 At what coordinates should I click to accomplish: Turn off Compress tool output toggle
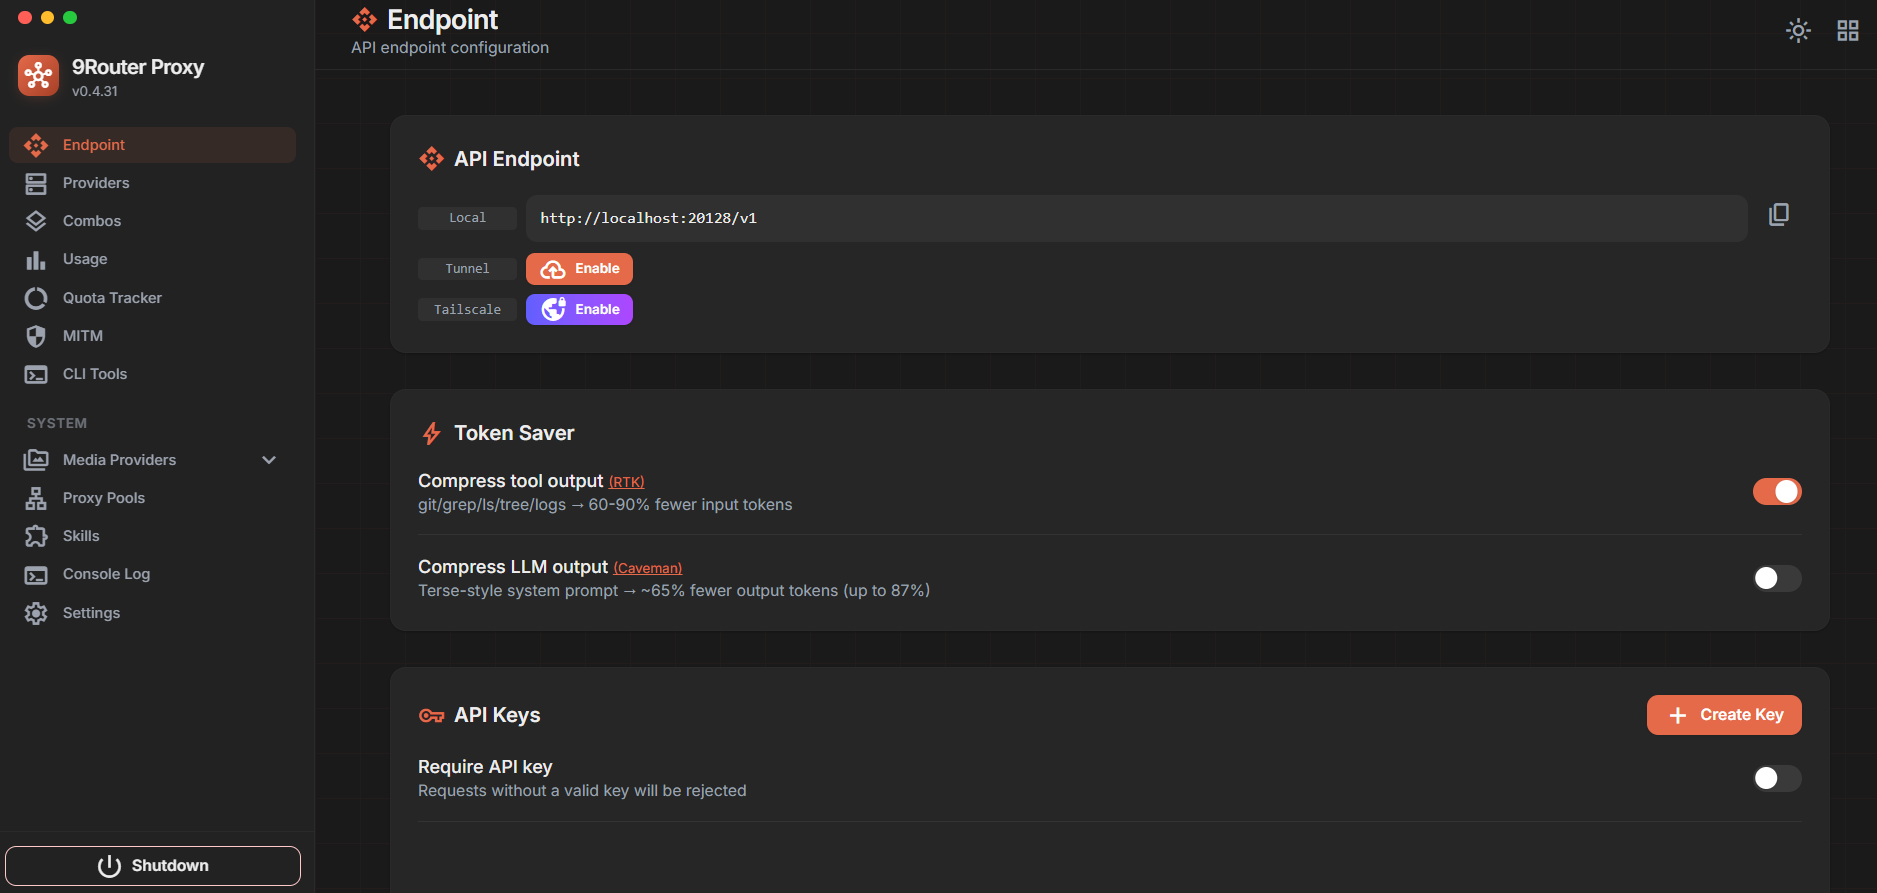tap(1777, 492)
